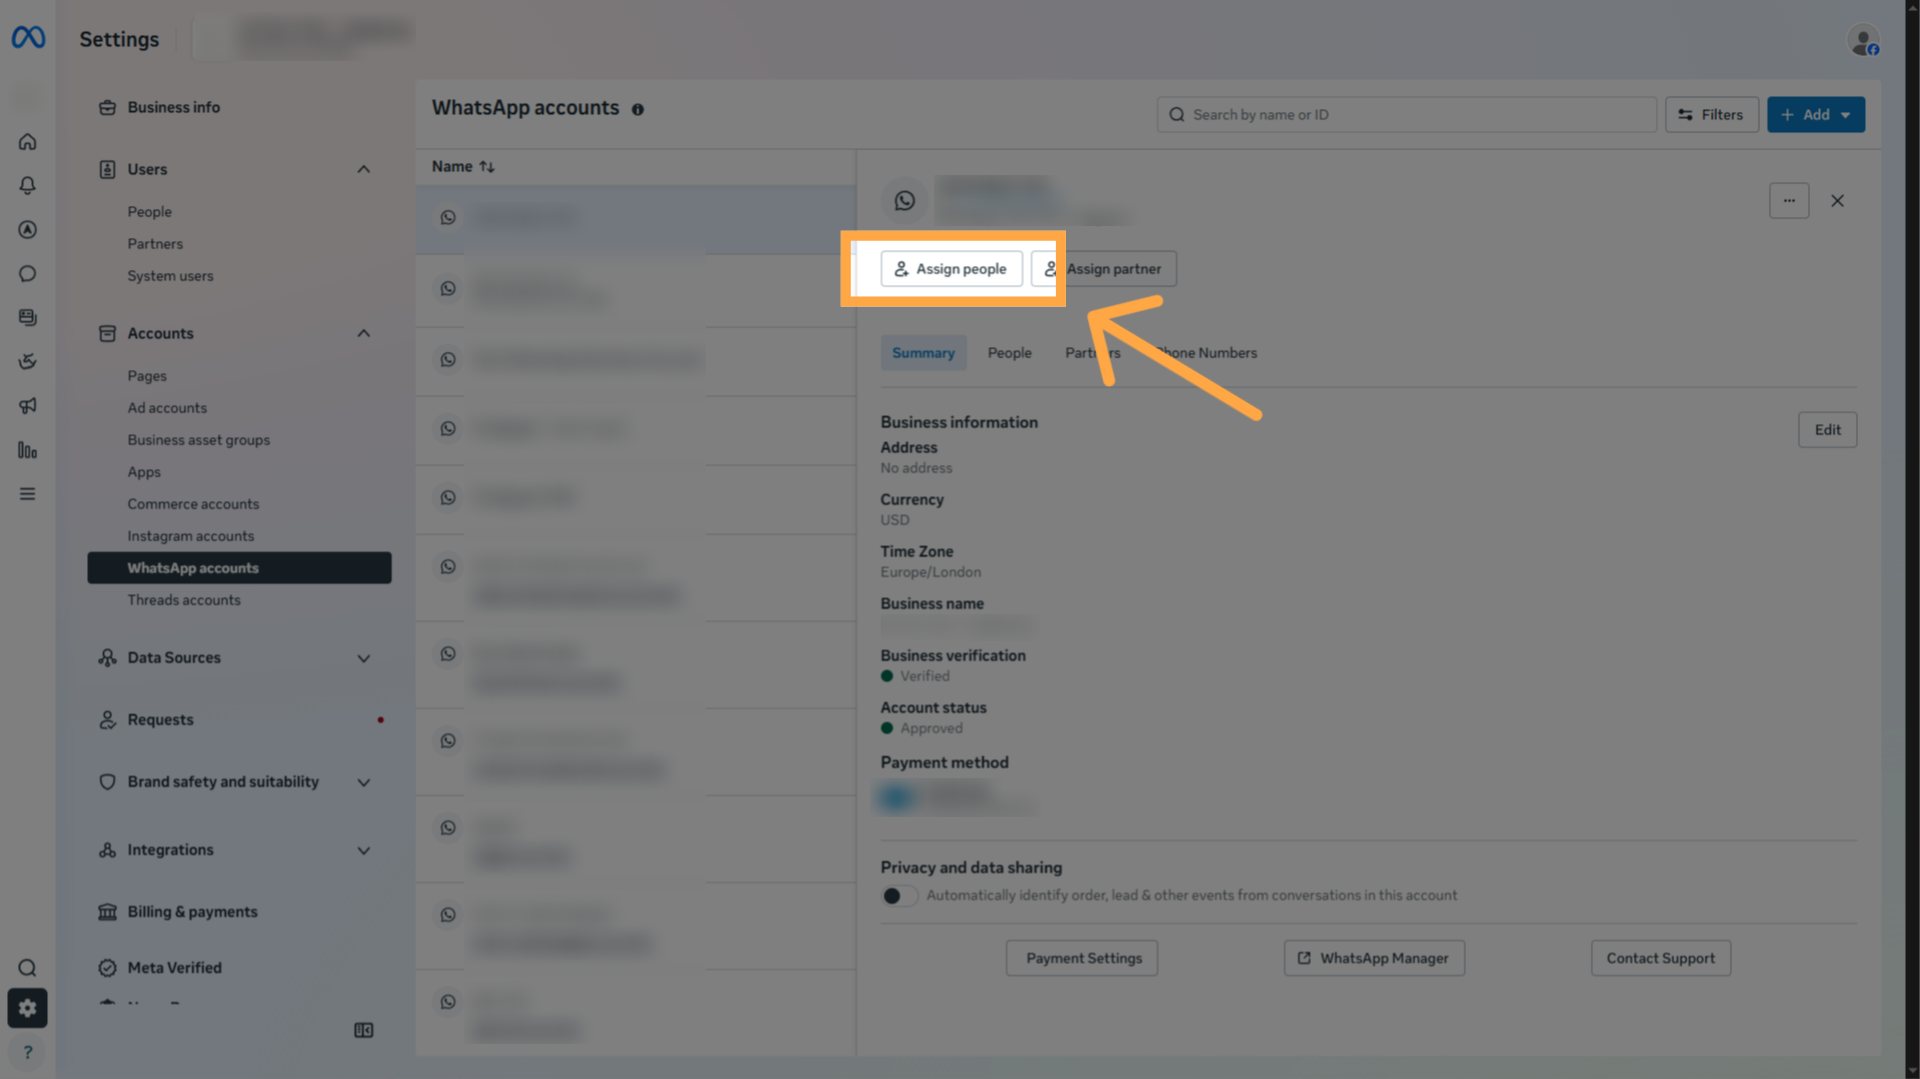Open the all tools hamburger menu

point(28,494)
